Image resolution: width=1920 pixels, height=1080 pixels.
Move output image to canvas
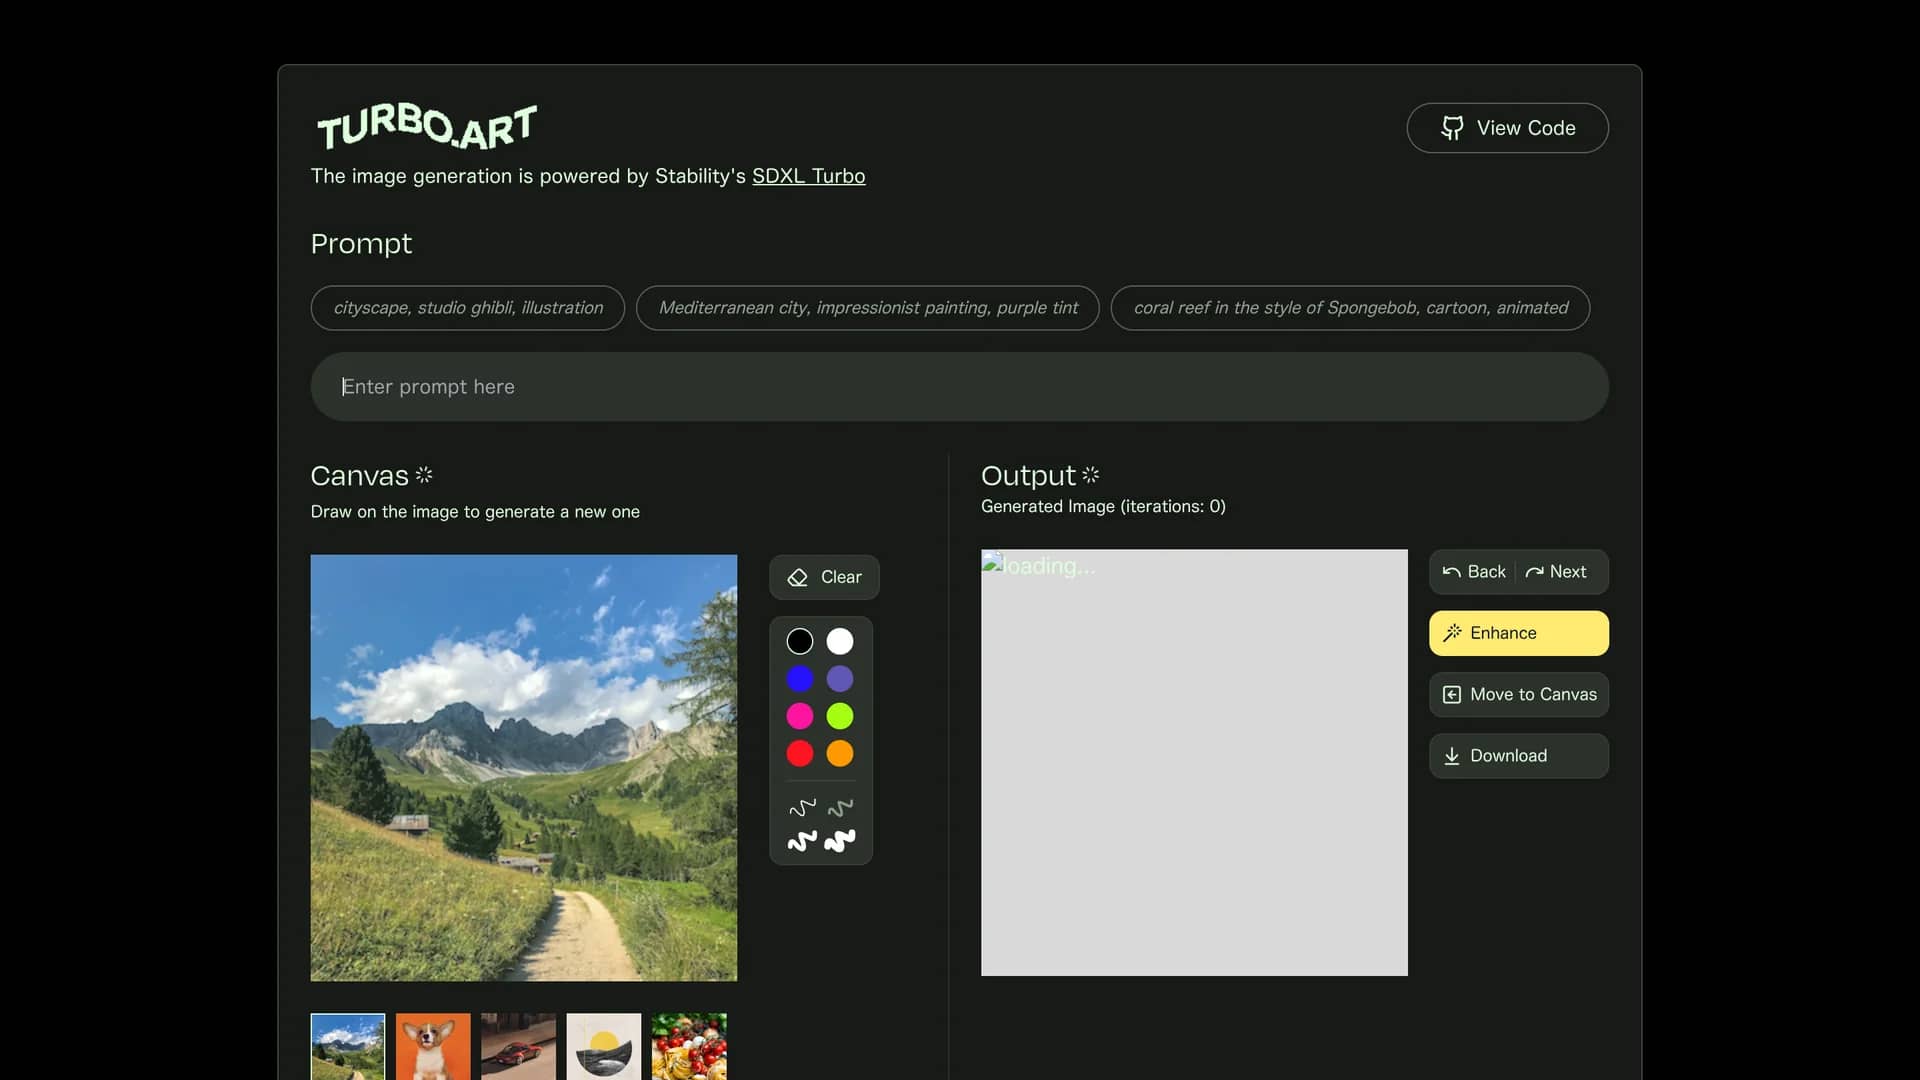1518,694
